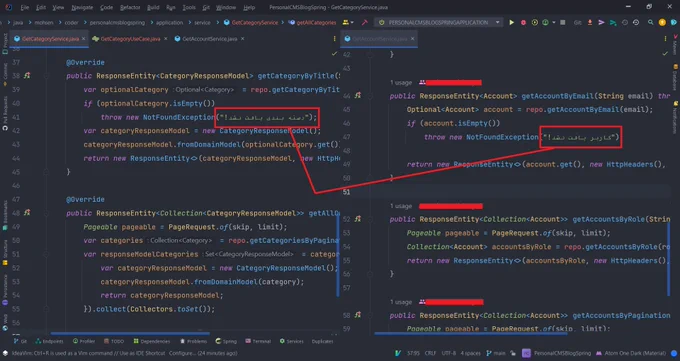Open the Pull Requests tool window
680x361 pixels.
tap(5, 114)
